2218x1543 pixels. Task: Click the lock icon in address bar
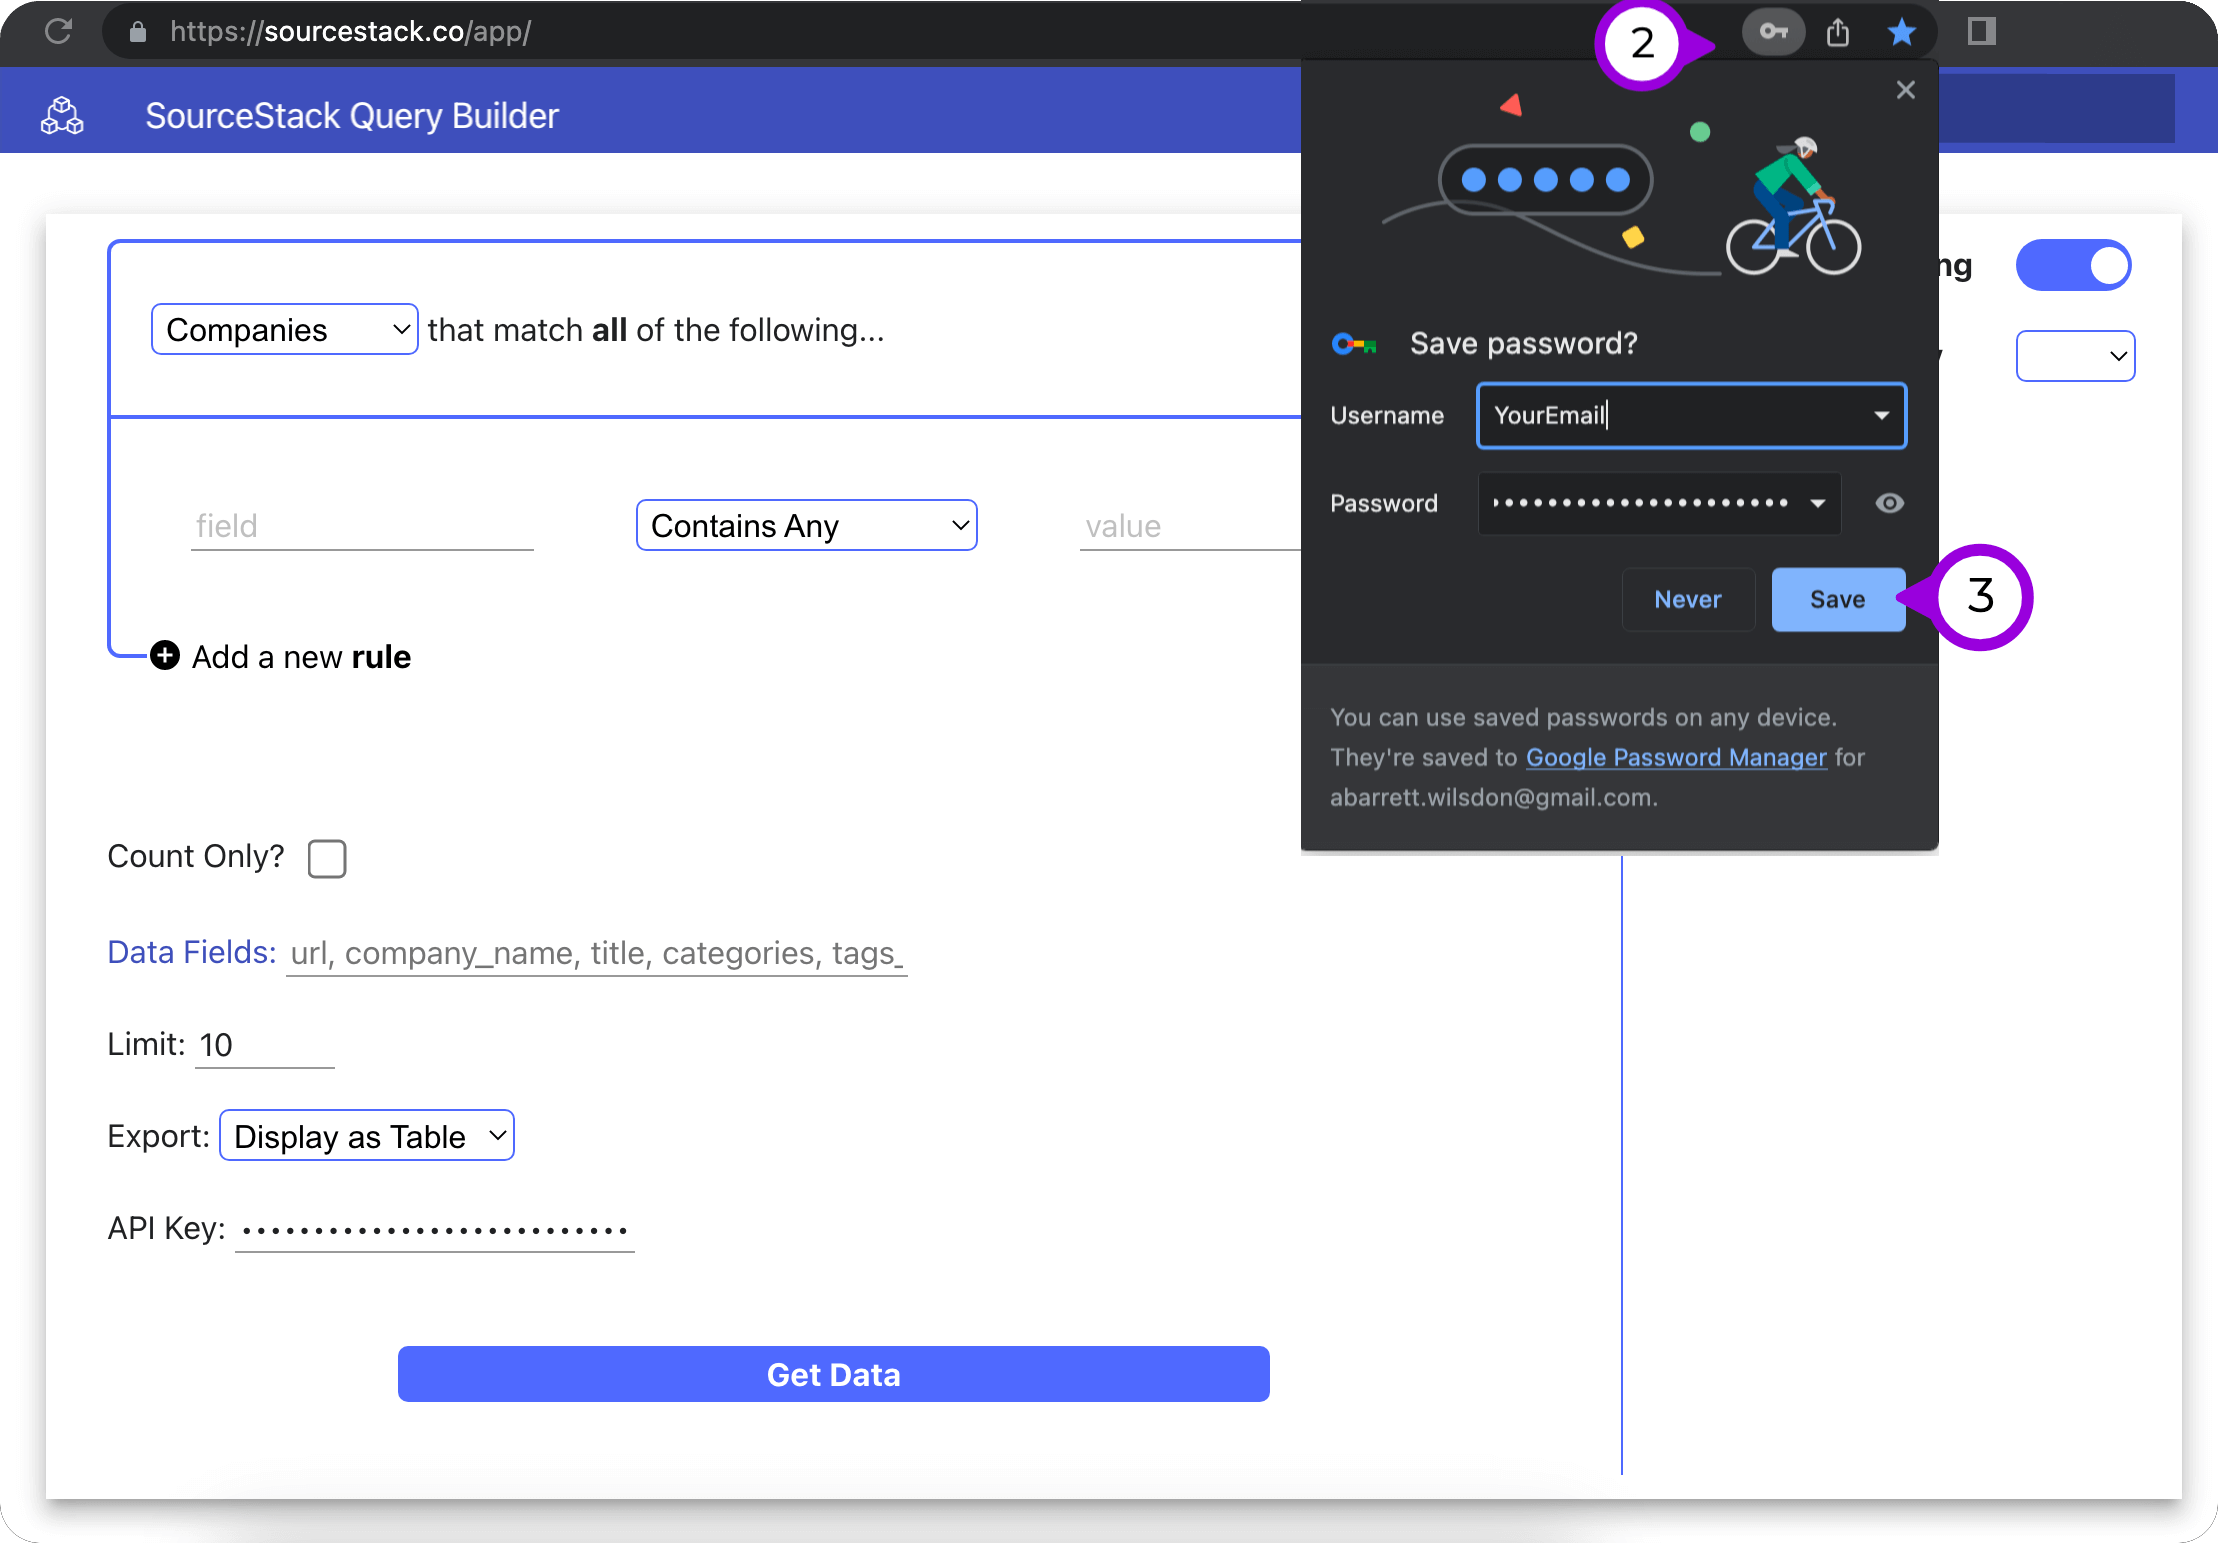[138, 32]
